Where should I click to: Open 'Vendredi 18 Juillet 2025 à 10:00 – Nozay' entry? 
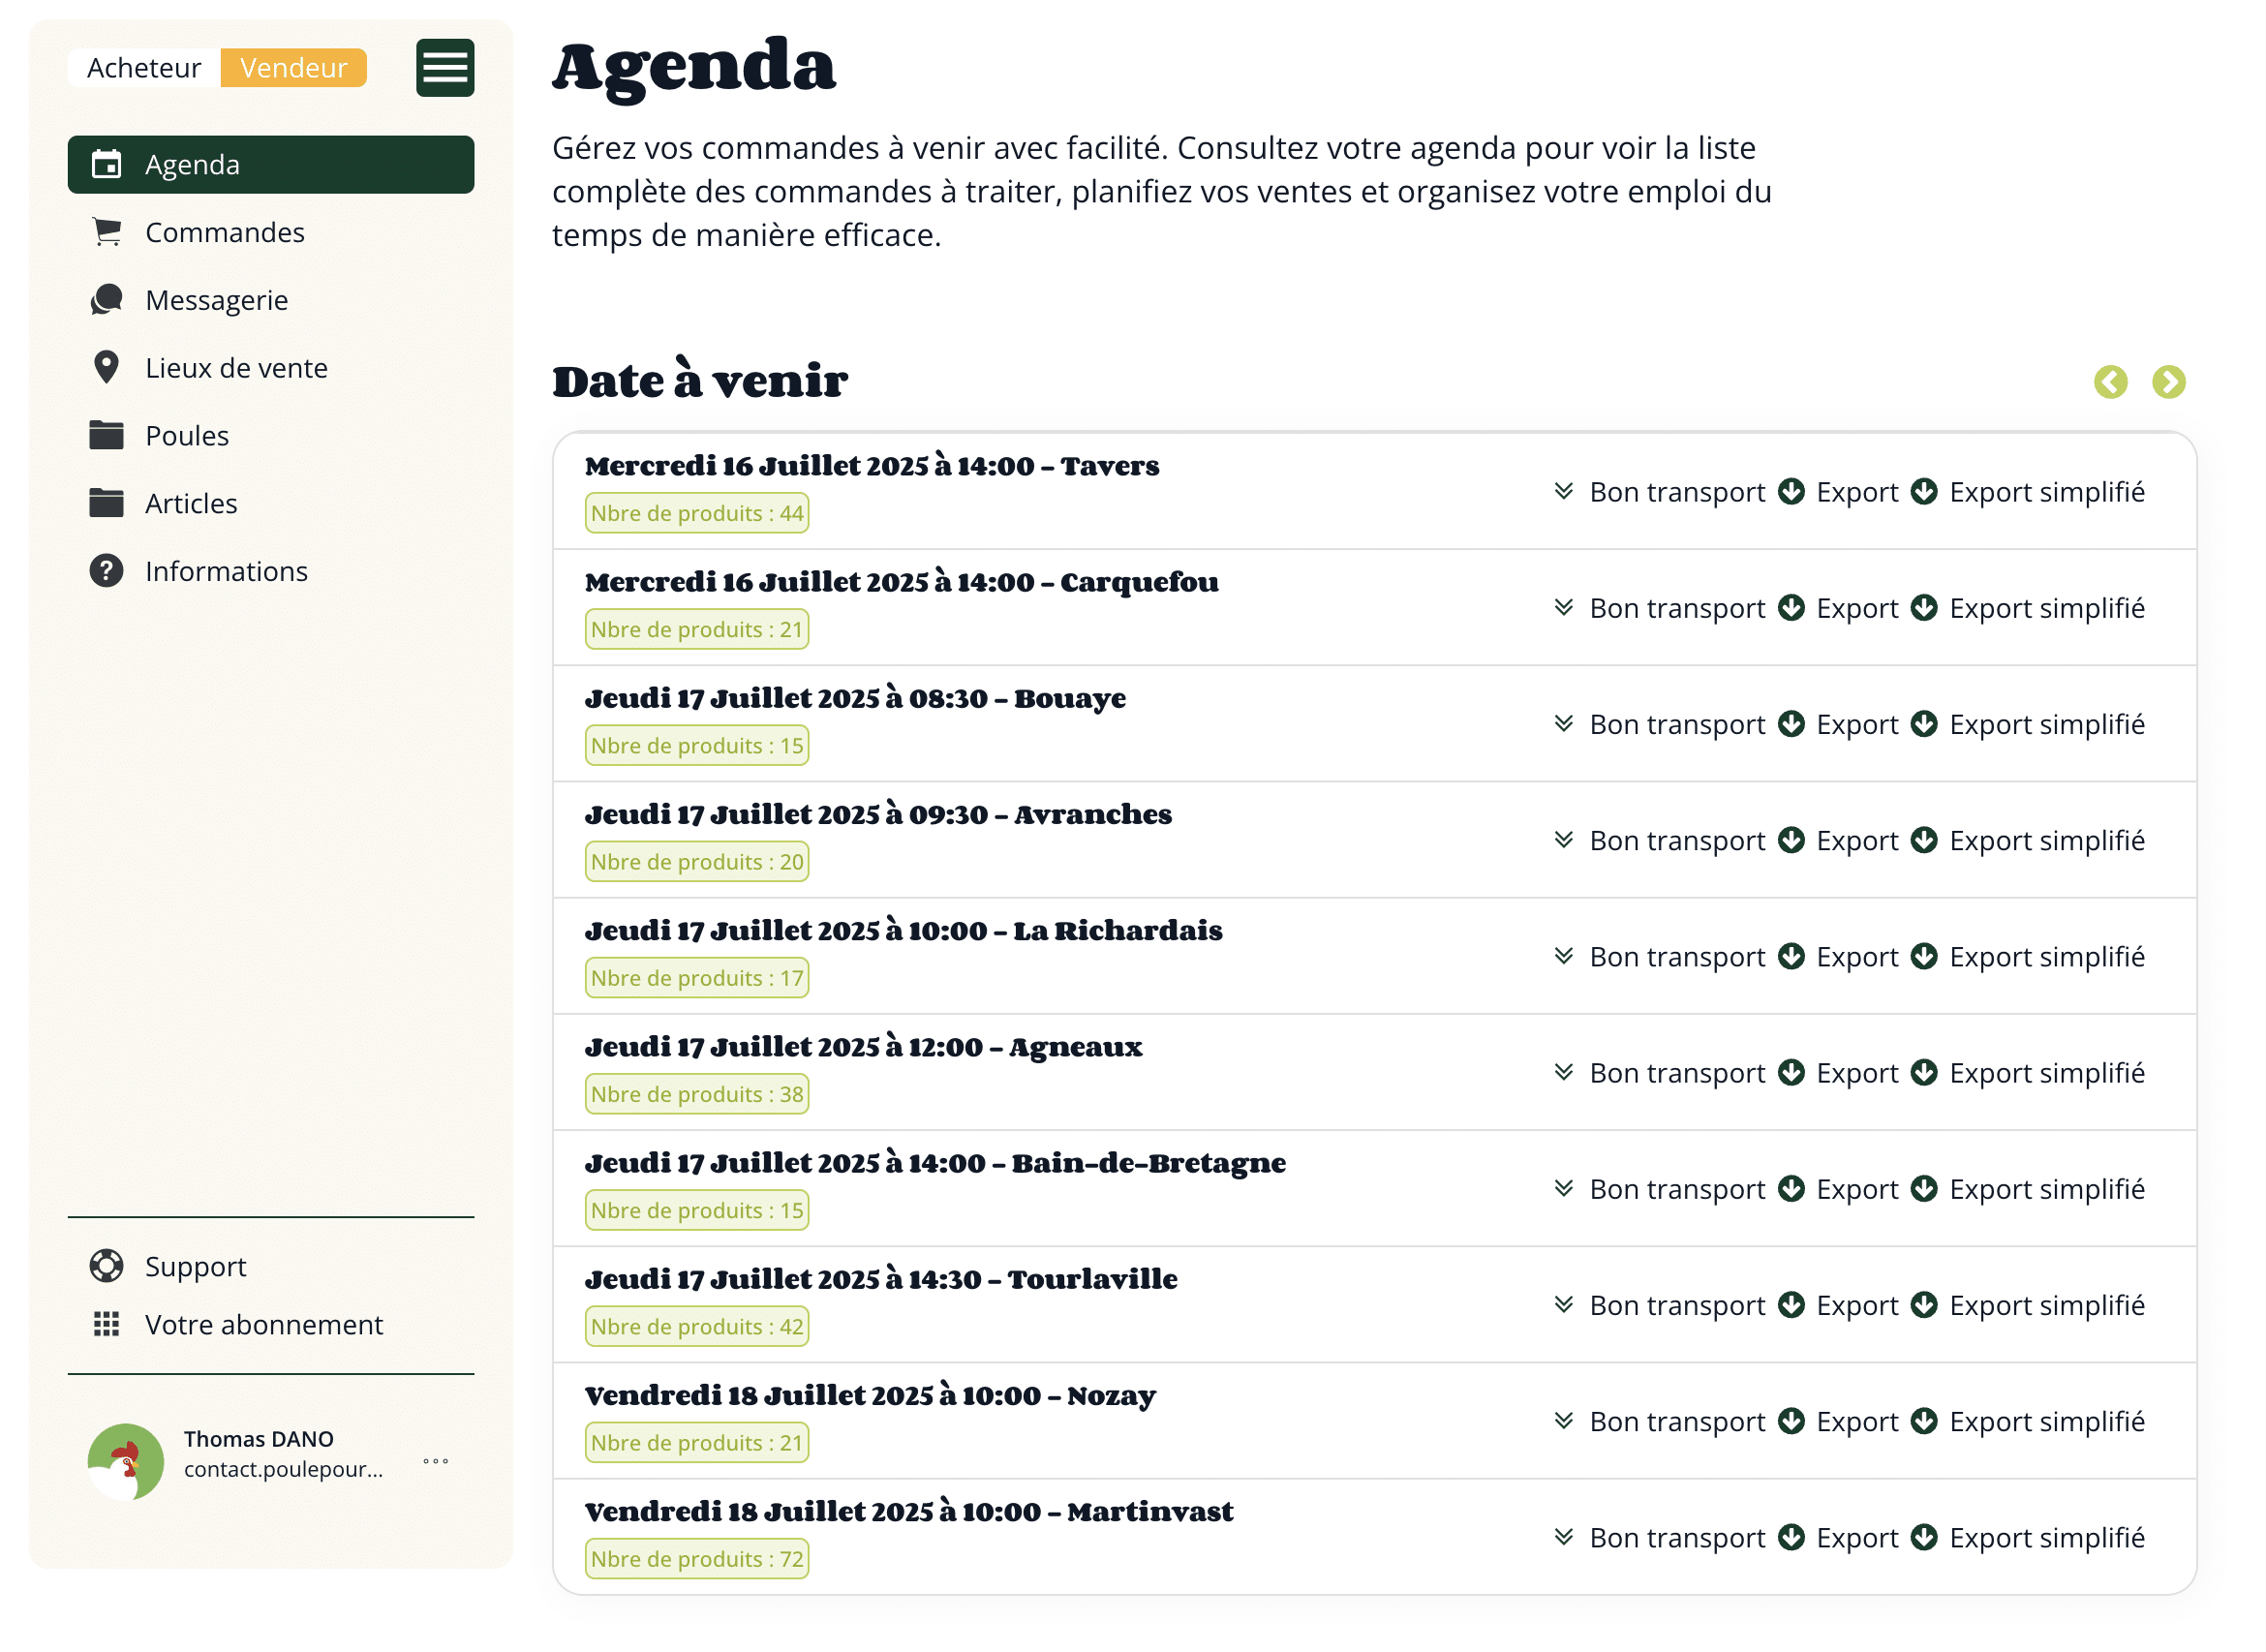(871, 1397)
